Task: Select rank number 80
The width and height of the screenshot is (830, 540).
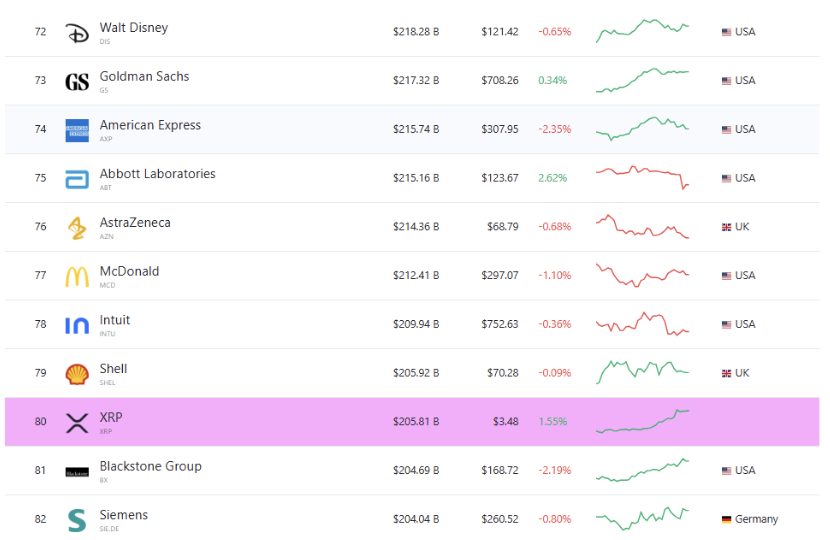Action: click(40, 421)
